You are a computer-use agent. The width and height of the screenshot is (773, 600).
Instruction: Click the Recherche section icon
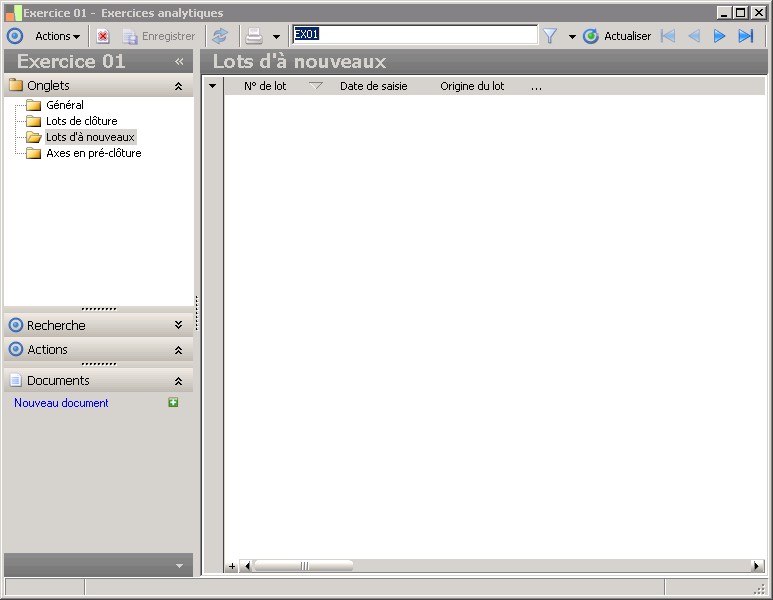pyautogui.click(x=16, y=325)
